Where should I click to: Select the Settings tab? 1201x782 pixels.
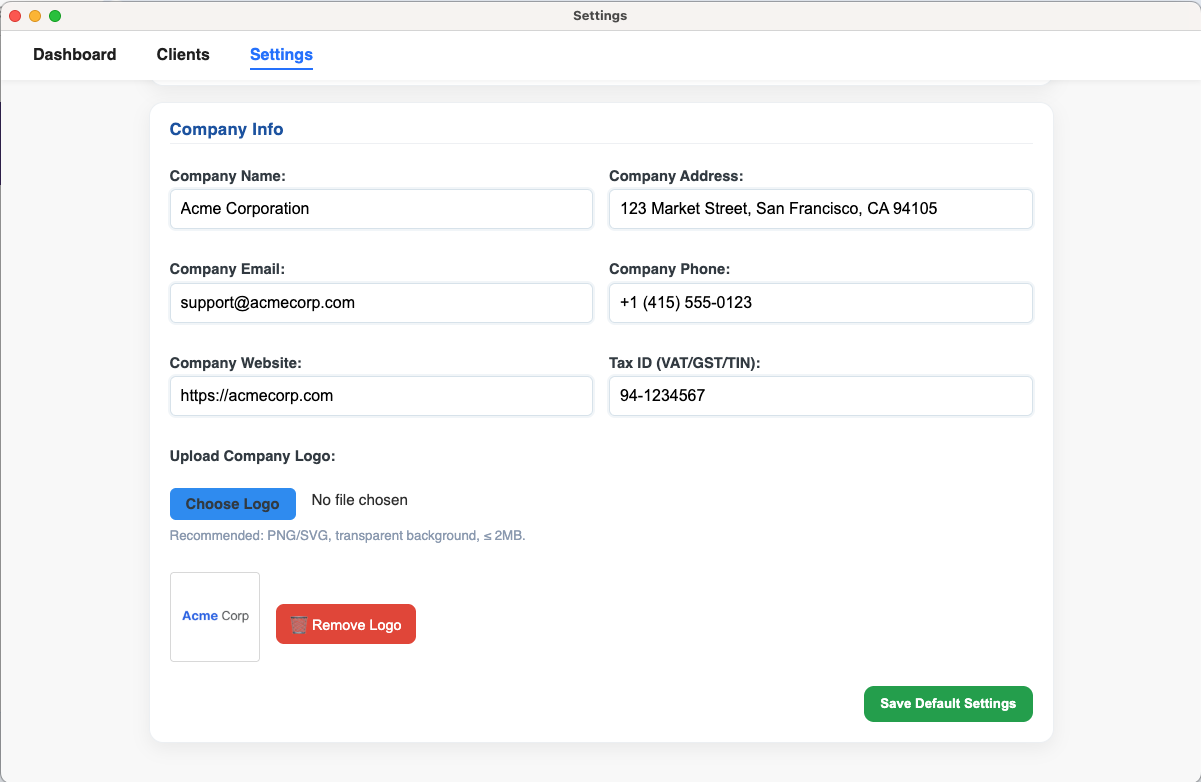coord(281,55)
